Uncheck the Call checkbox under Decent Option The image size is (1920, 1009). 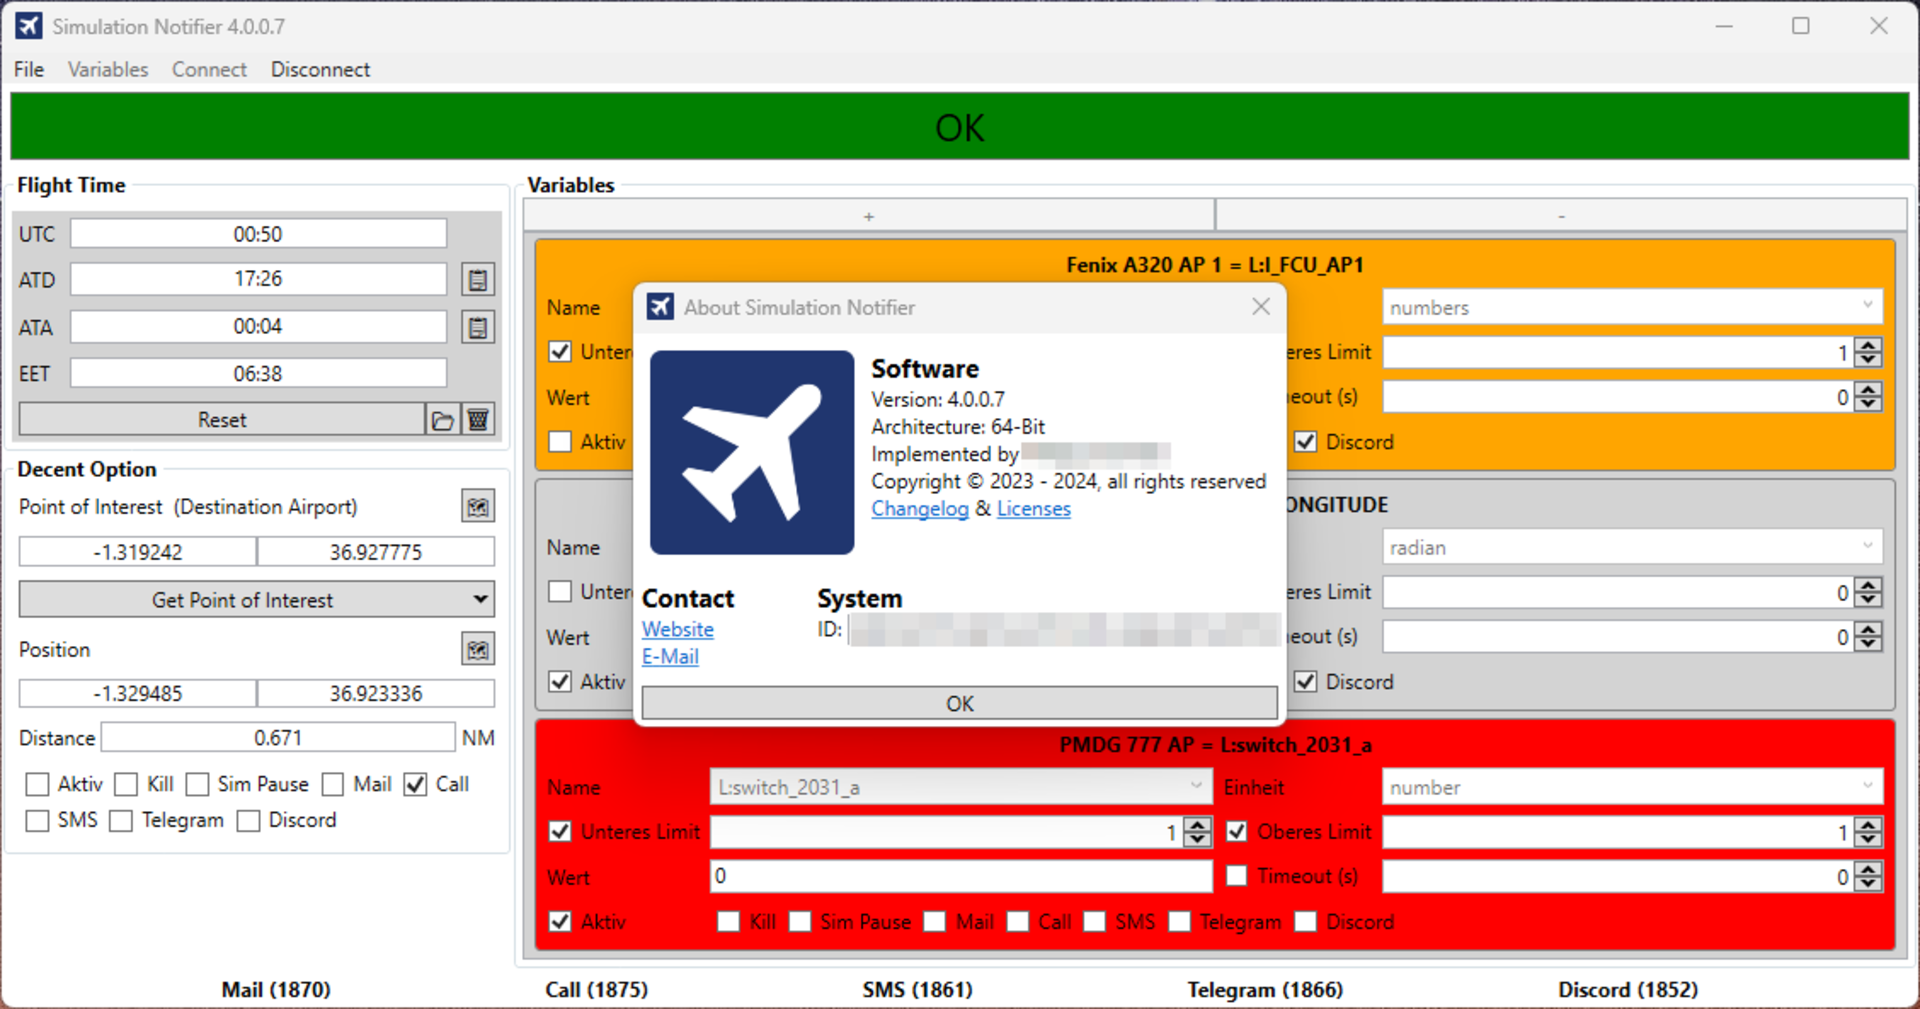[416, 784]
